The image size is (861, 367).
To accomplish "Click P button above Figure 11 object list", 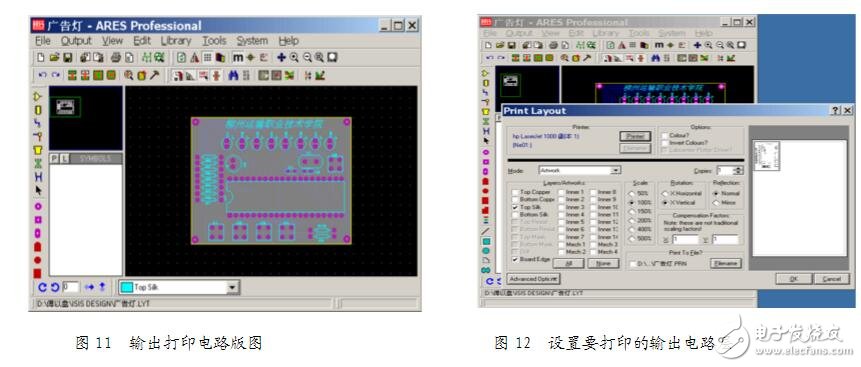I will [x=54, y=158].
